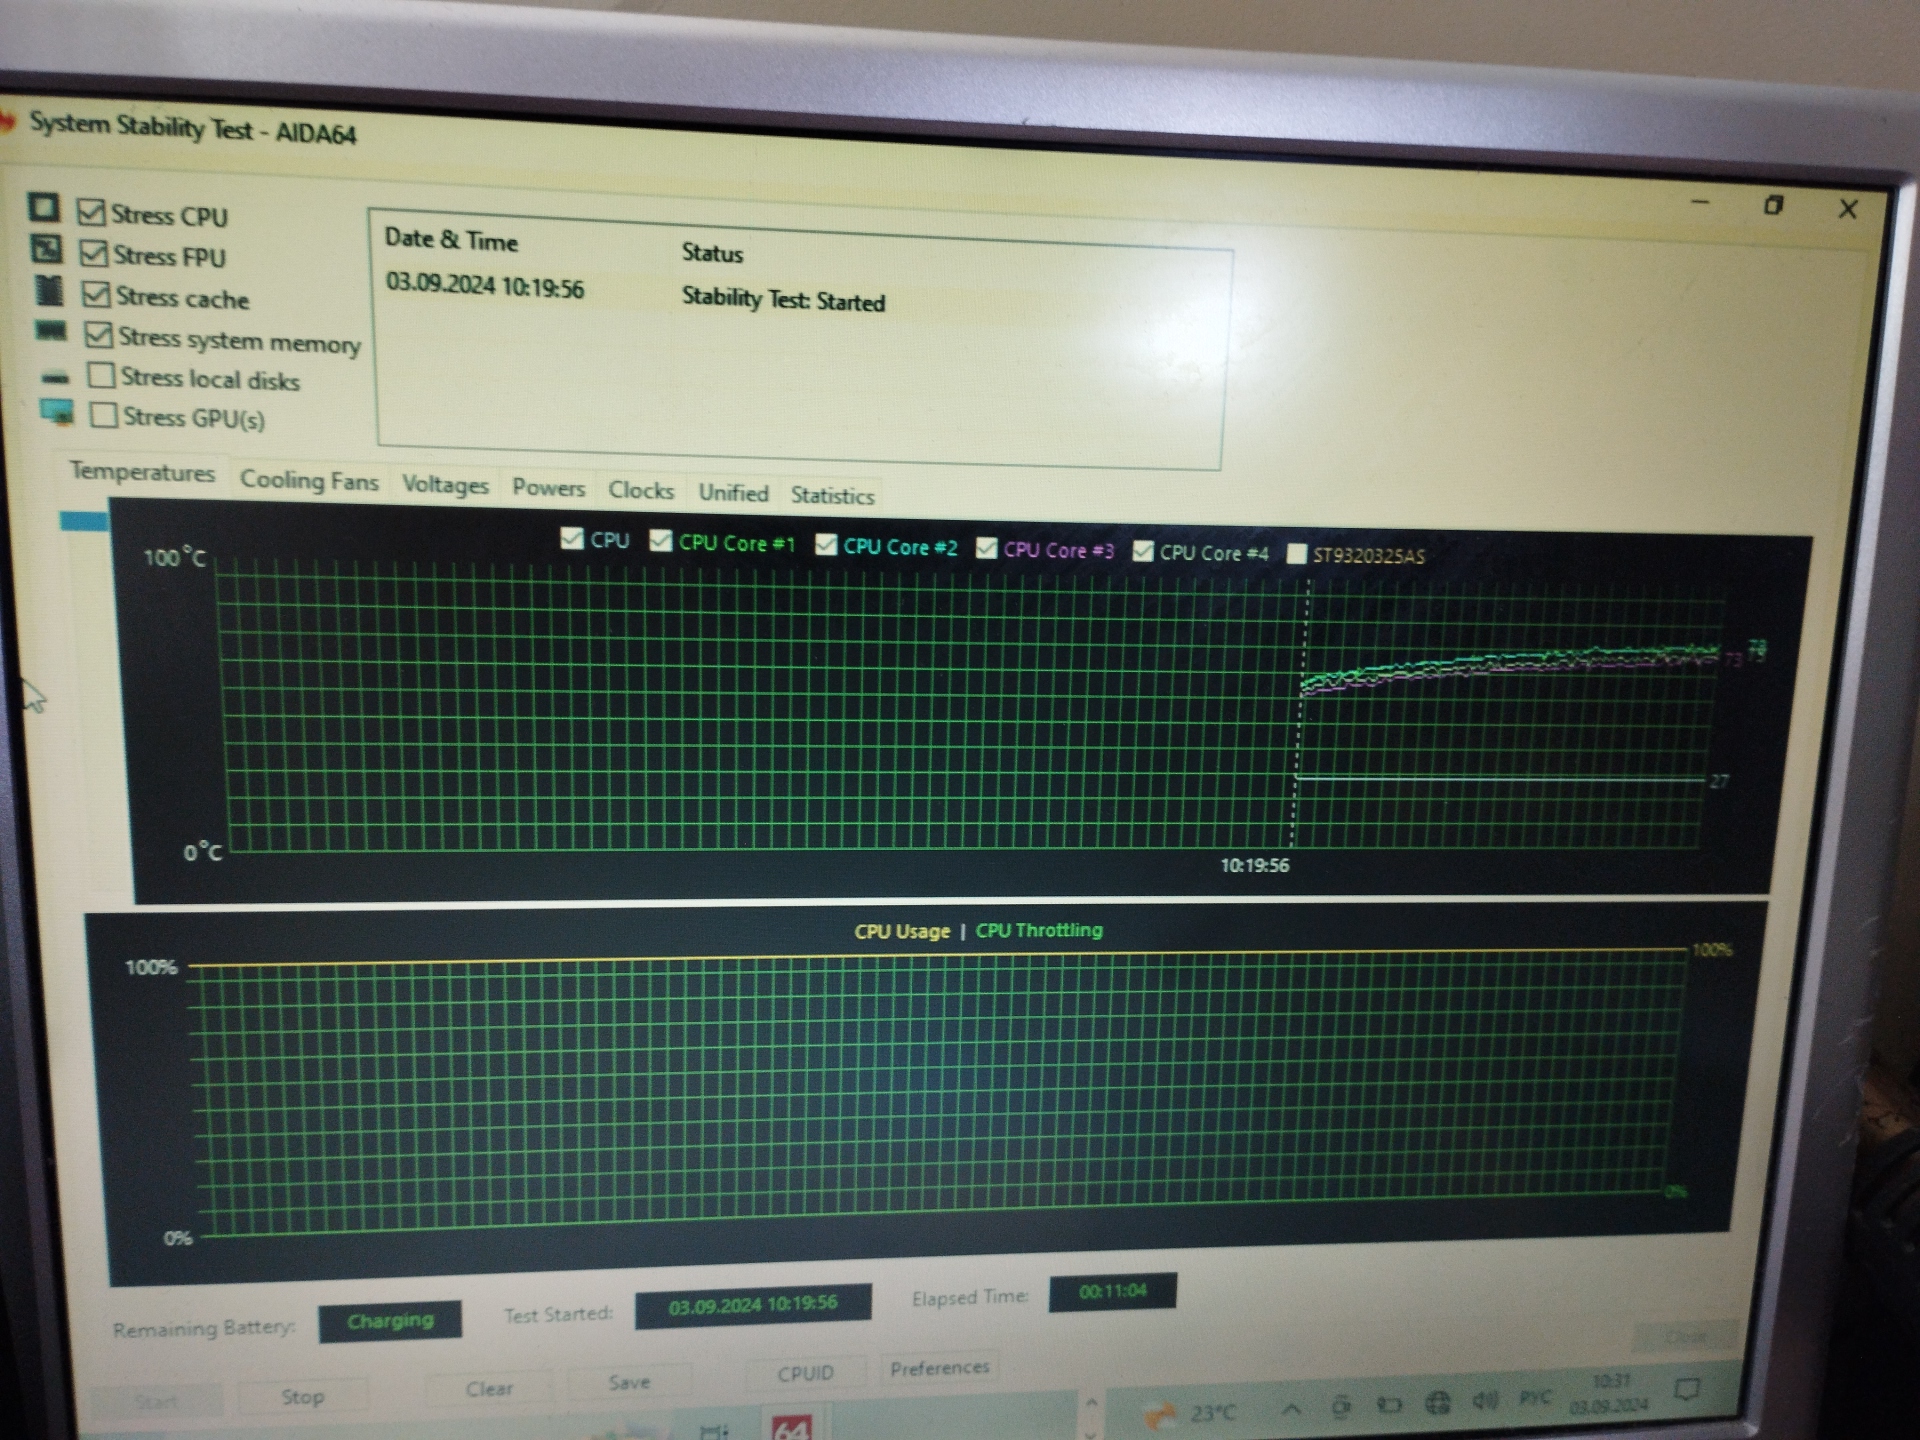Click the Date & Time column header

451,240
